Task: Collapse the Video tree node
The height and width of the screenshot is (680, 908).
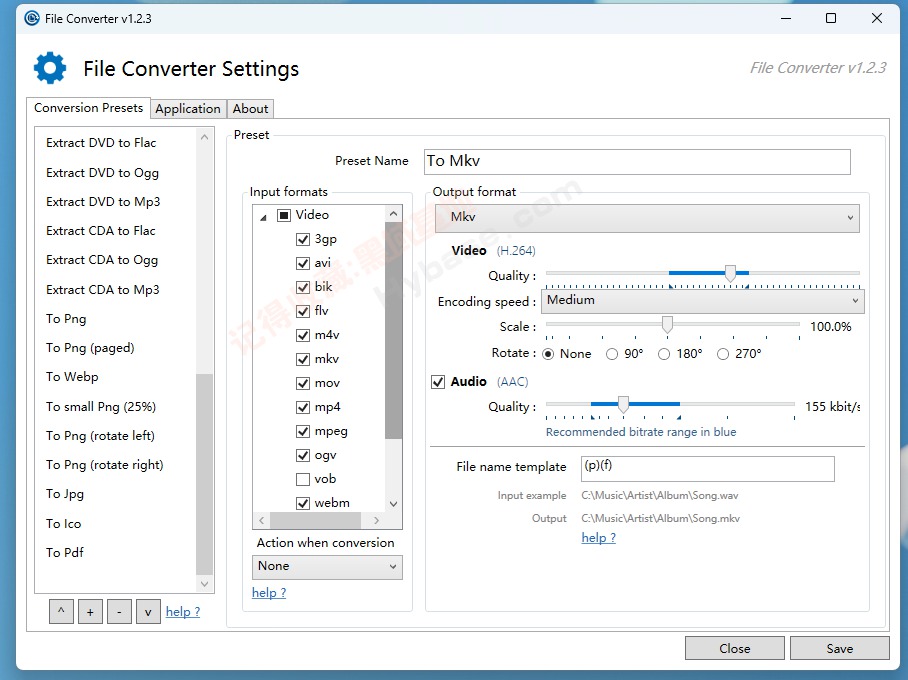Action: 263,217
